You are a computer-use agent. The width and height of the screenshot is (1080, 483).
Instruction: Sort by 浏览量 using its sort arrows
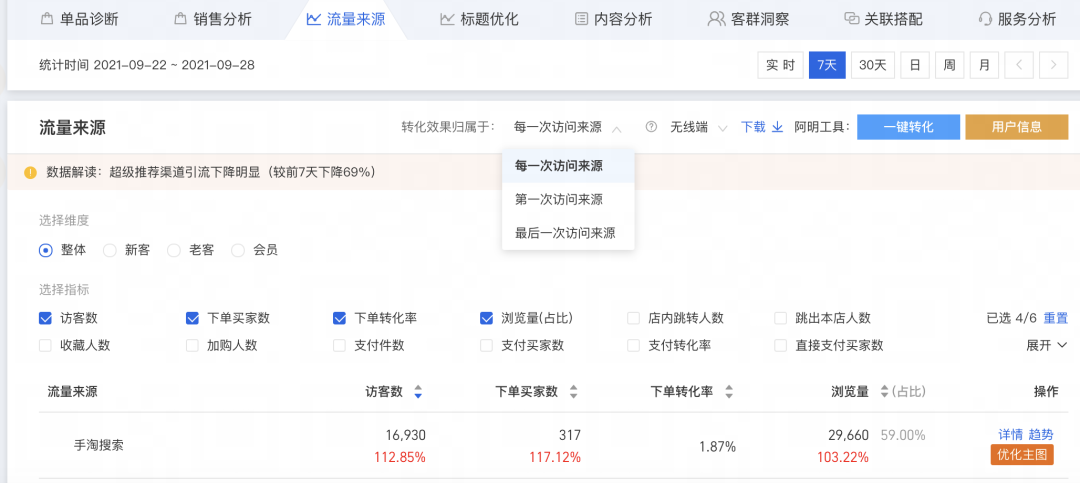[x=885, y=392]
